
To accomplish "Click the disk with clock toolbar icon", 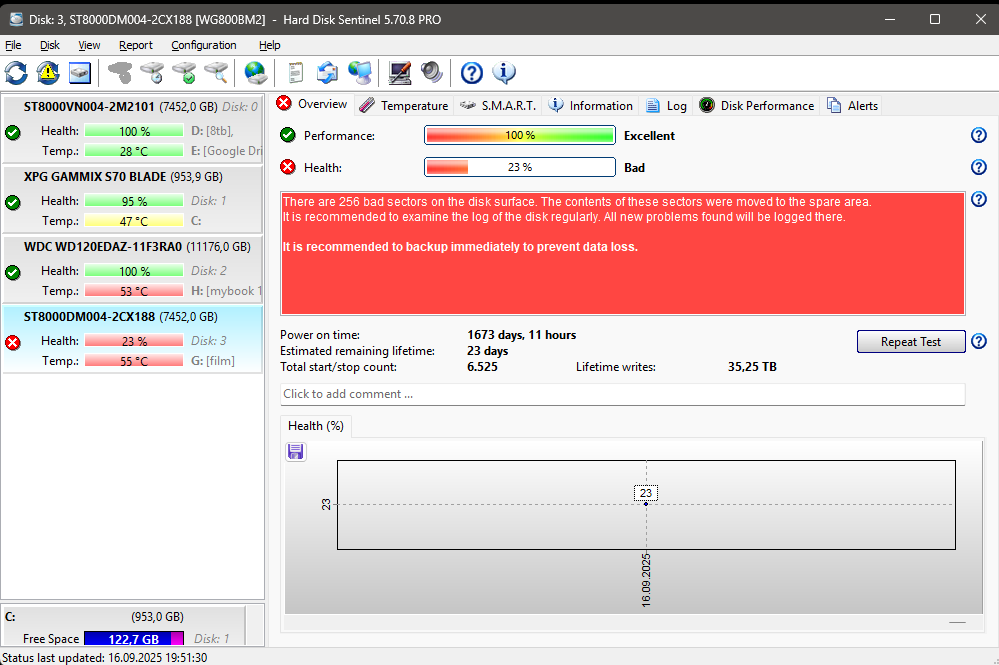I will 152,73.
